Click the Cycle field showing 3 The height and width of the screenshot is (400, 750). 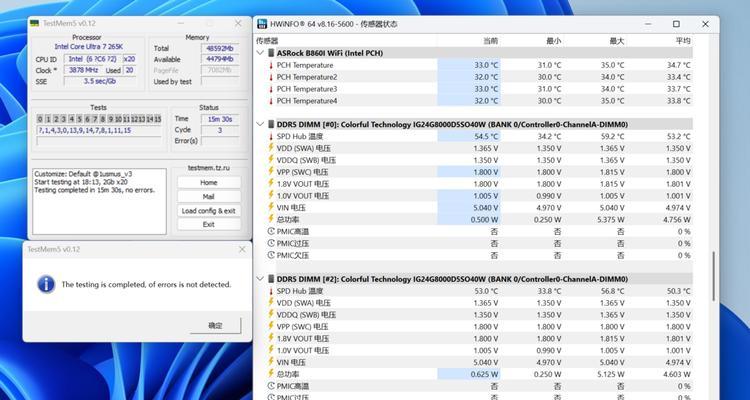pyautogui.click(x=220, y=130)
